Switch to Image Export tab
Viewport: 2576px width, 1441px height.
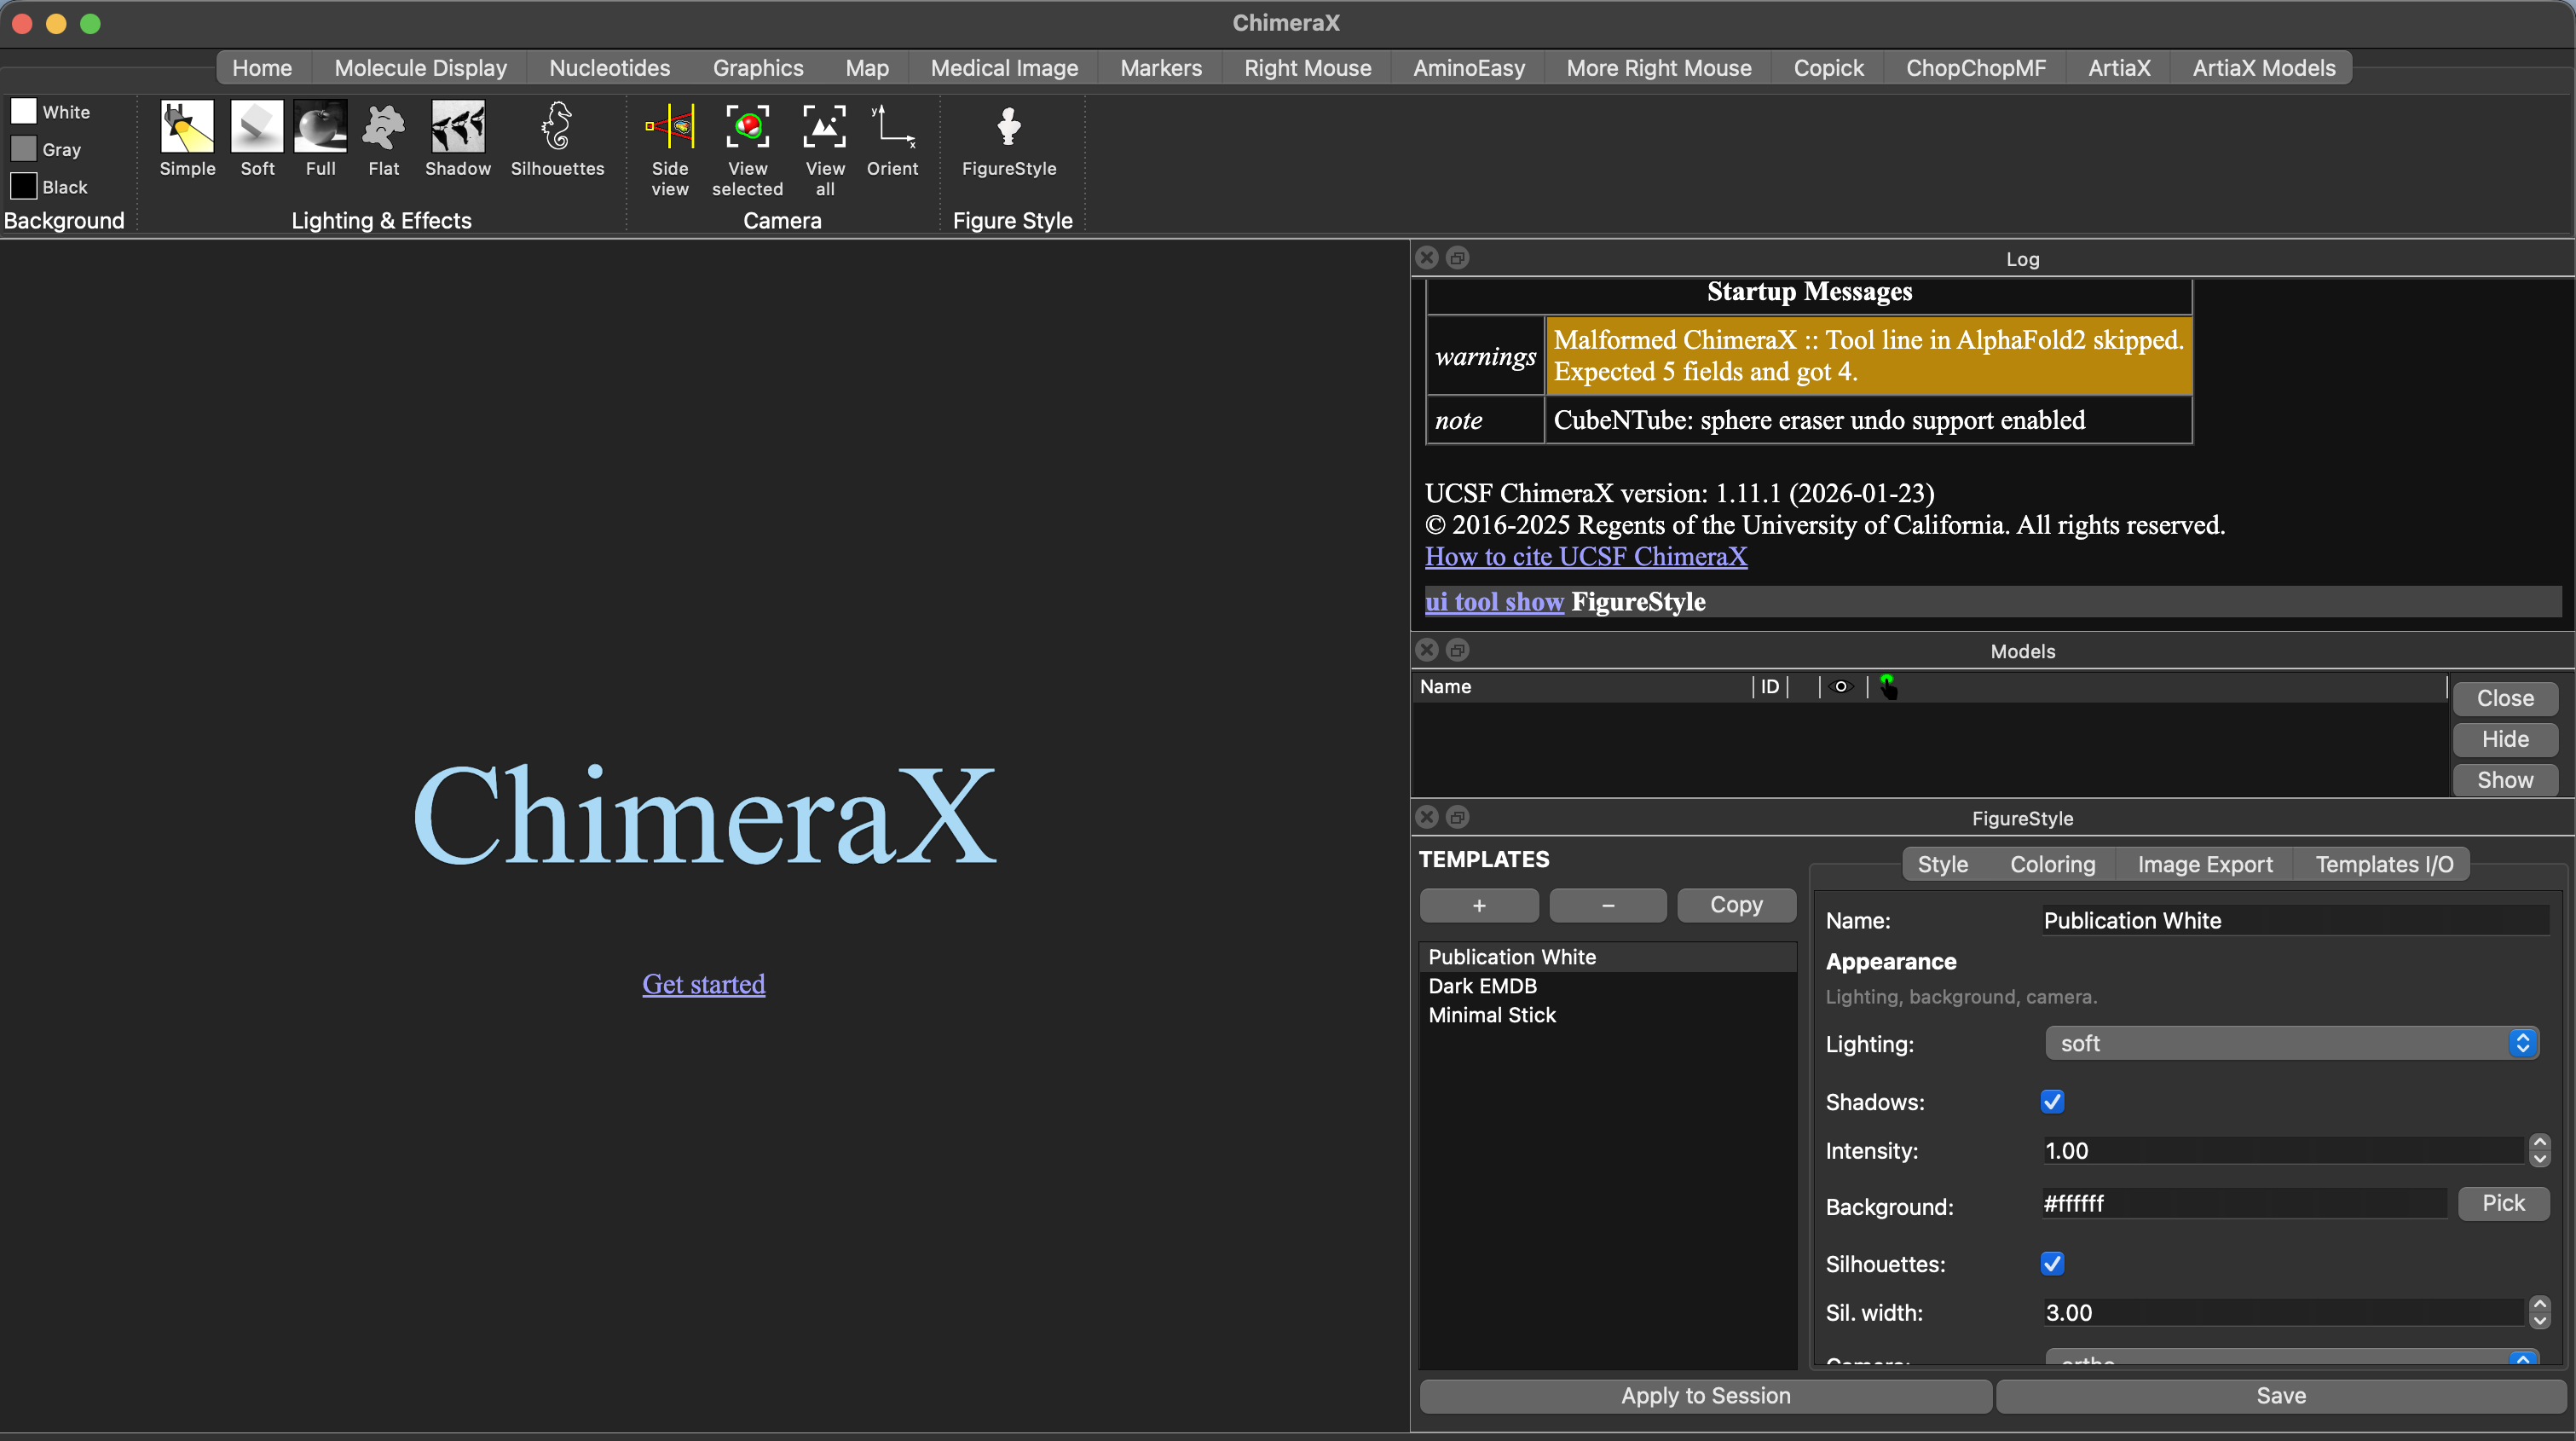(x=2205, y=864)
